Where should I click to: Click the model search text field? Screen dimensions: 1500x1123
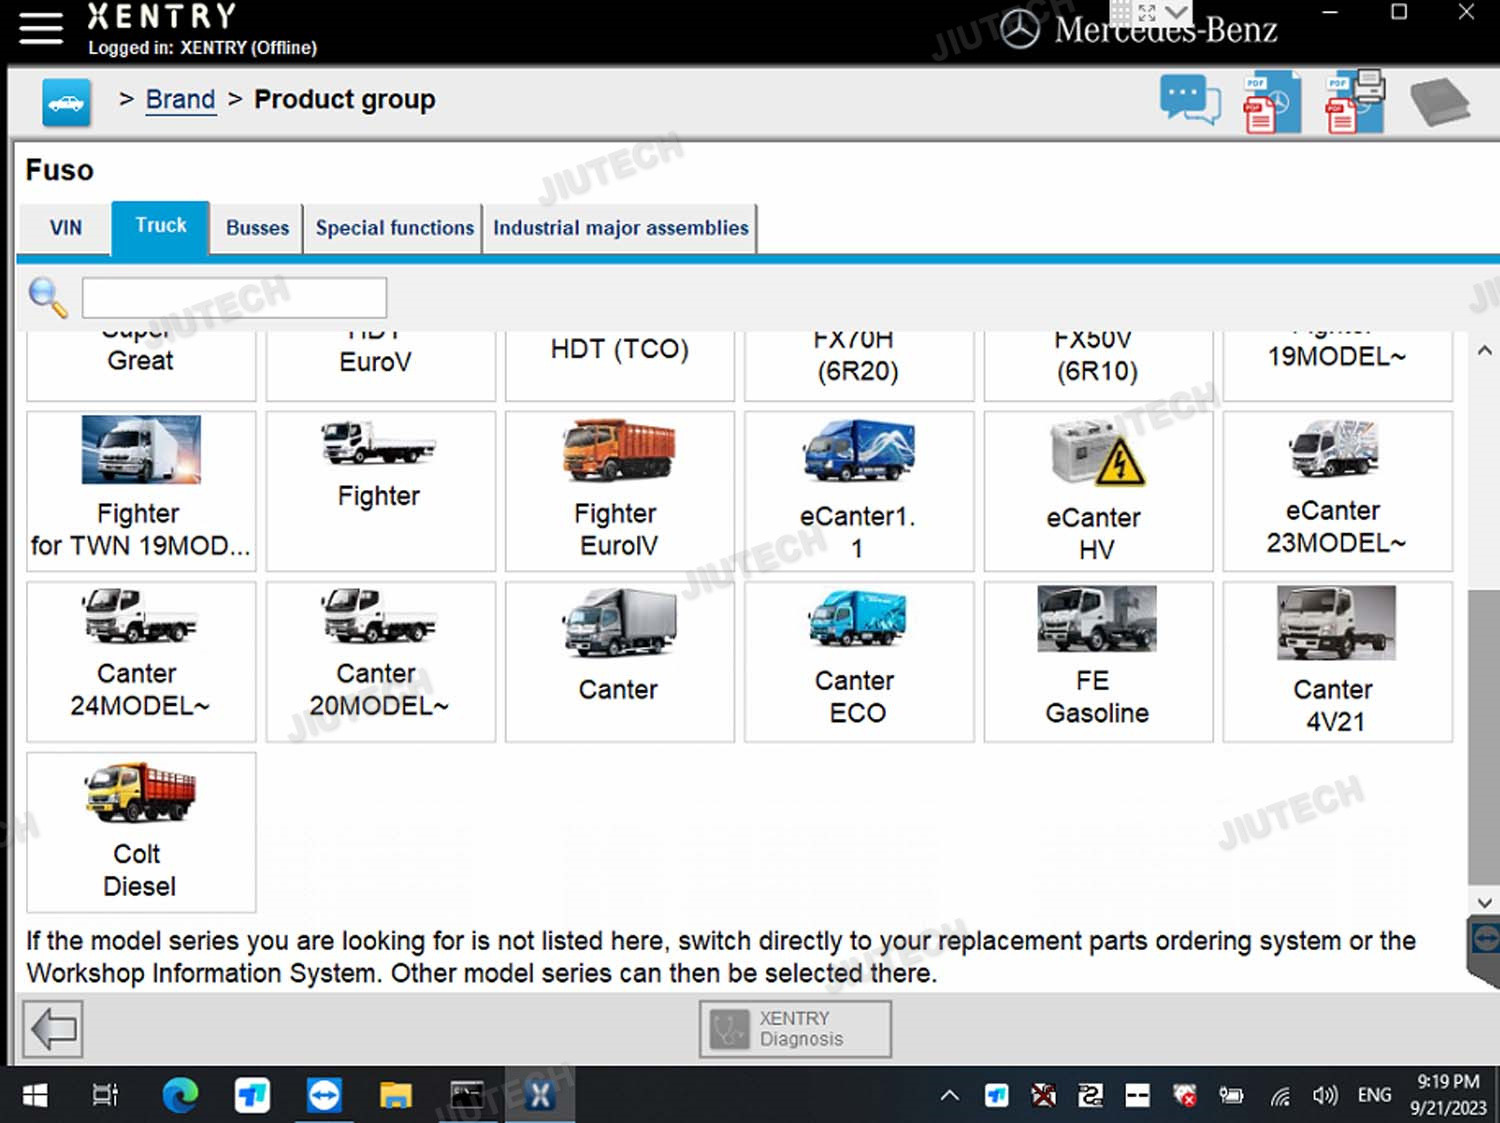[x=234, y=298]
